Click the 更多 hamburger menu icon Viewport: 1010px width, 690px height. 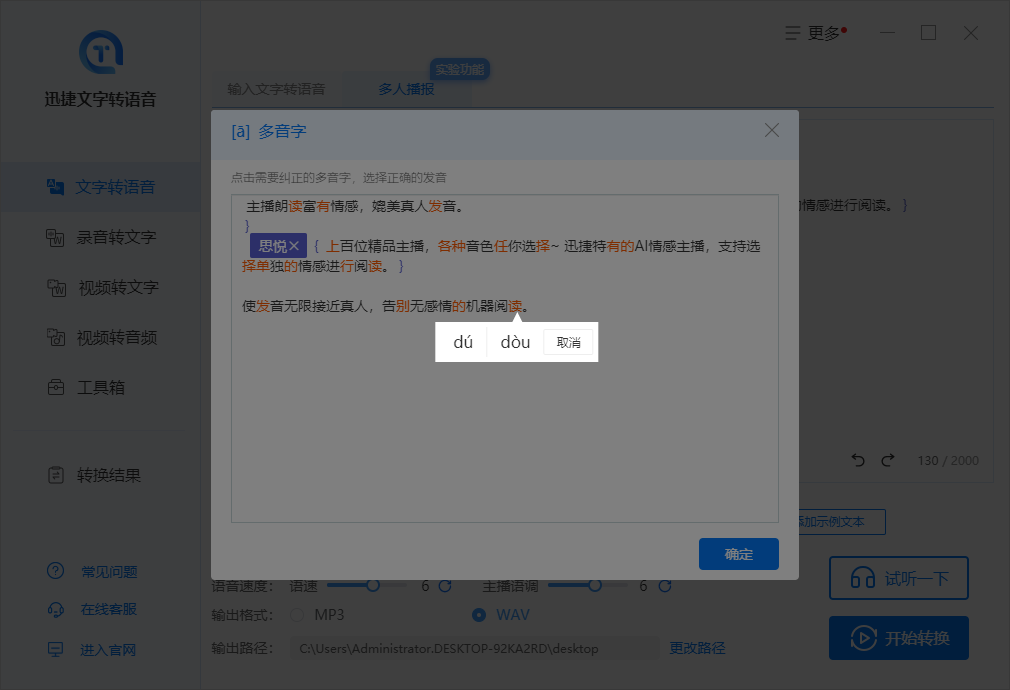coord(793,33)
